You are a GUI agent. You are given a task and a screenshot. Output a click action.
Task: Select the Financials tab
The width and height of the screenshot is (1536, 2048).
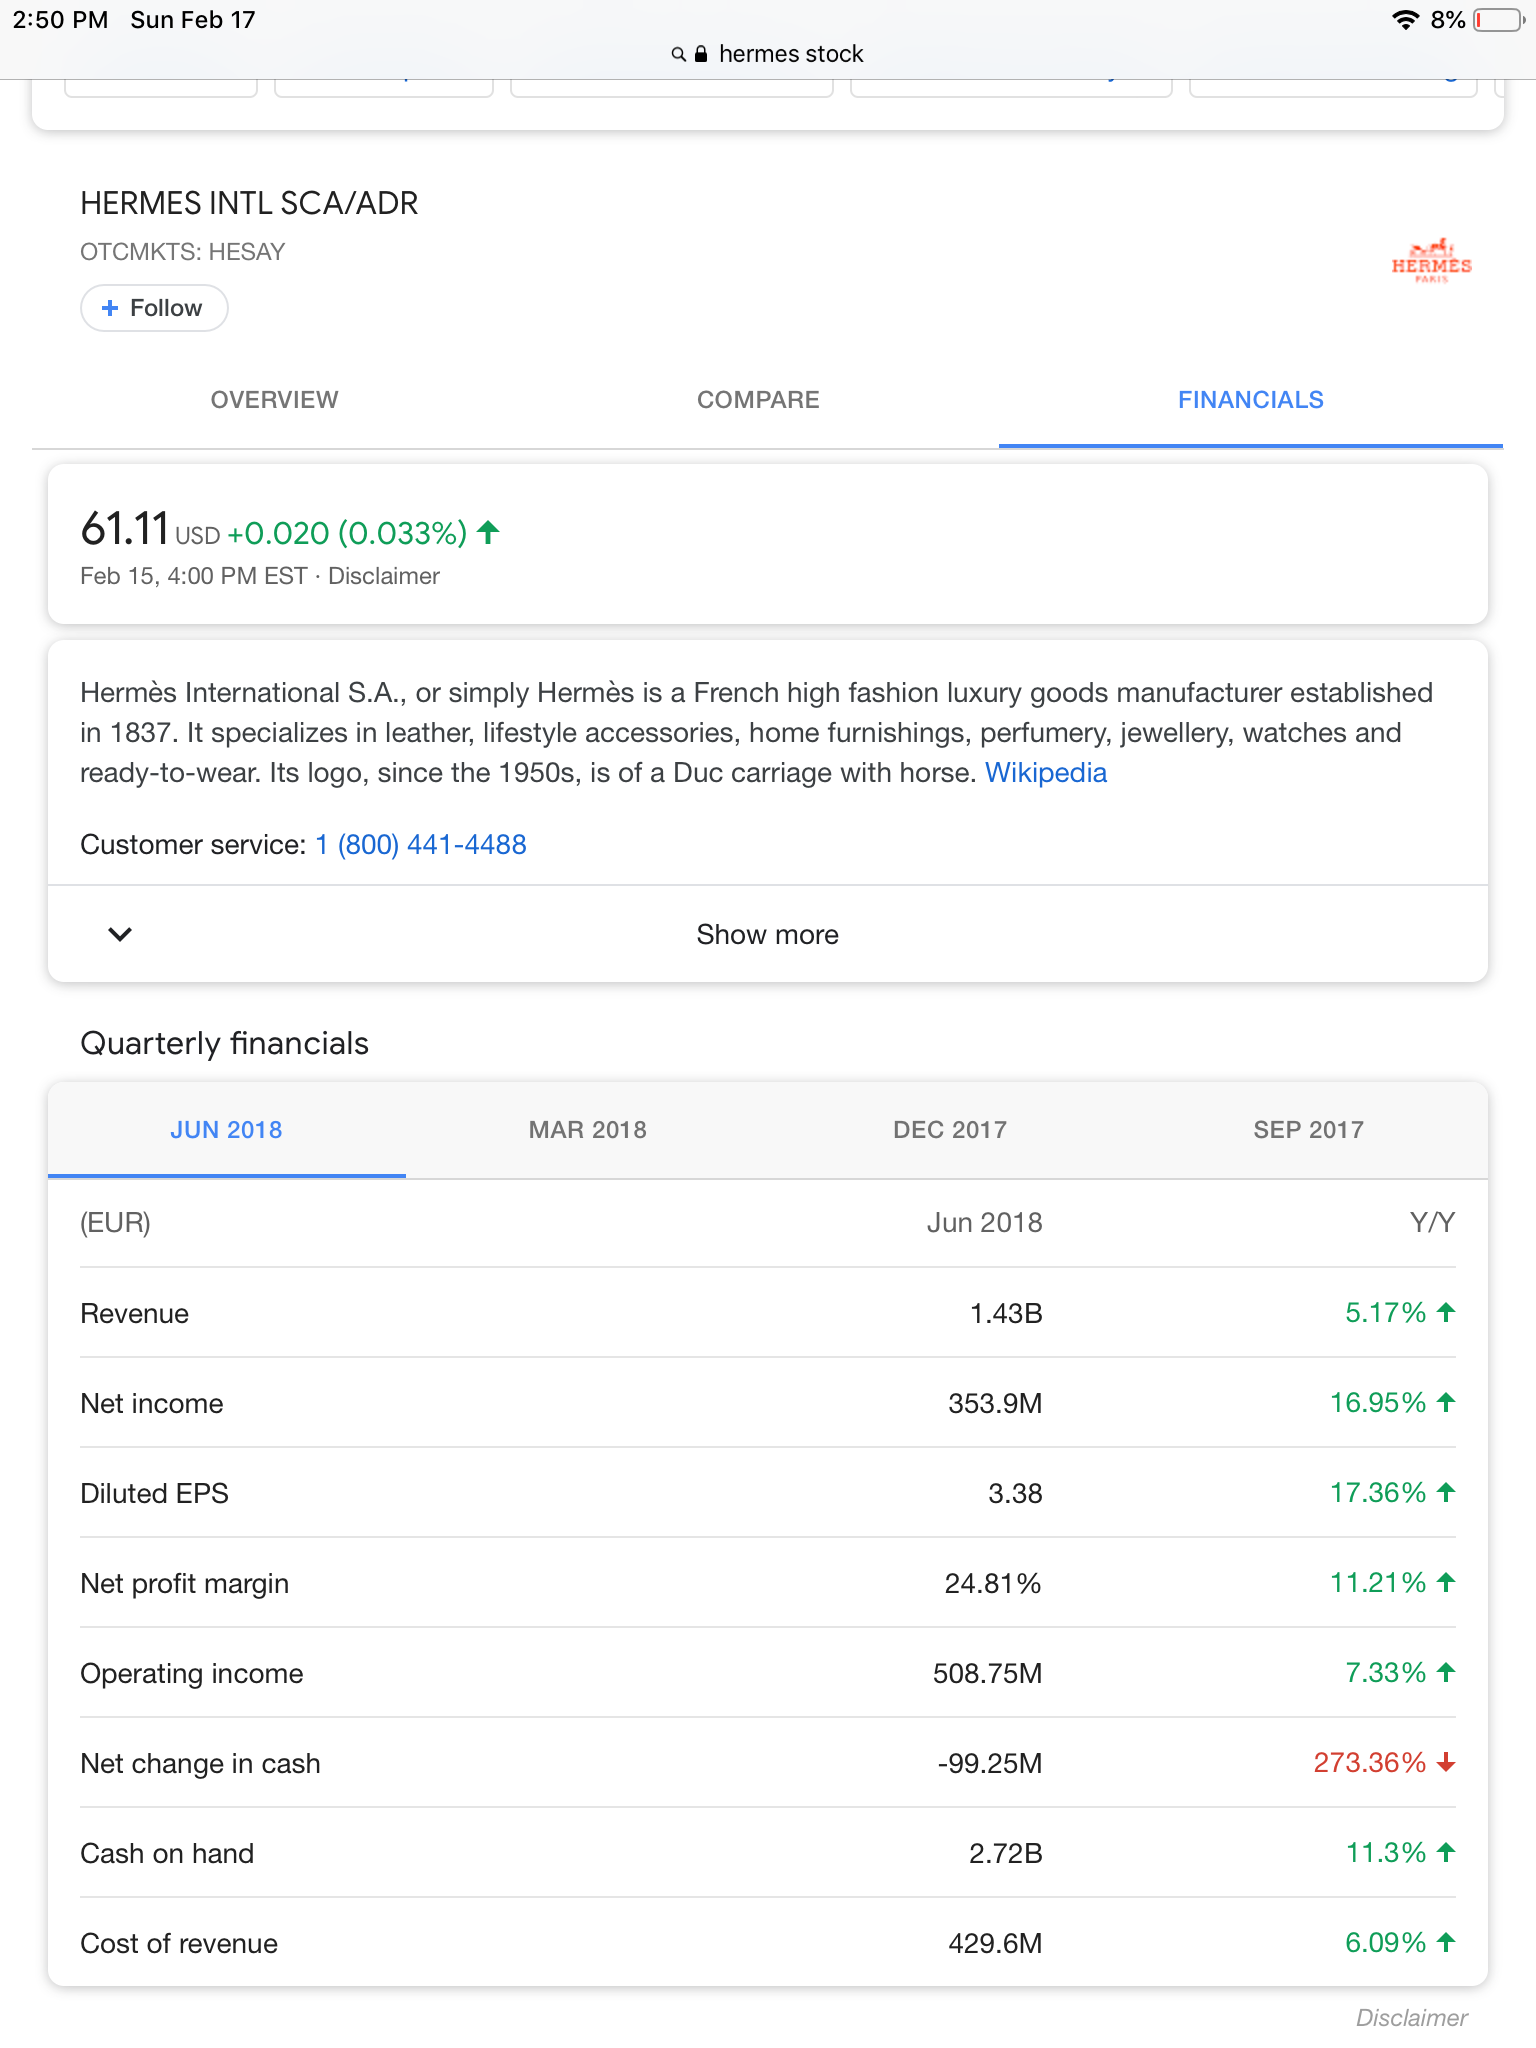[1250, 400]
